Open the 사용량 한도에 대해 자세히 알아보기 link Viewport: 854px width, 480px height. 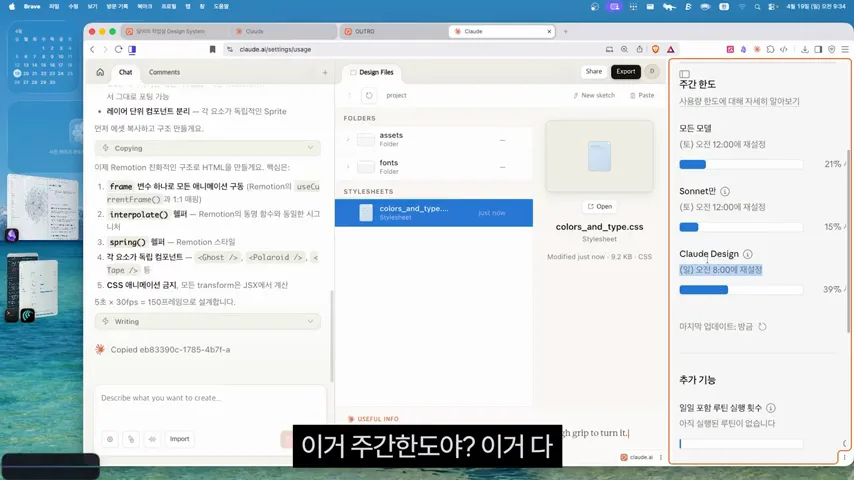coord(739,101)
